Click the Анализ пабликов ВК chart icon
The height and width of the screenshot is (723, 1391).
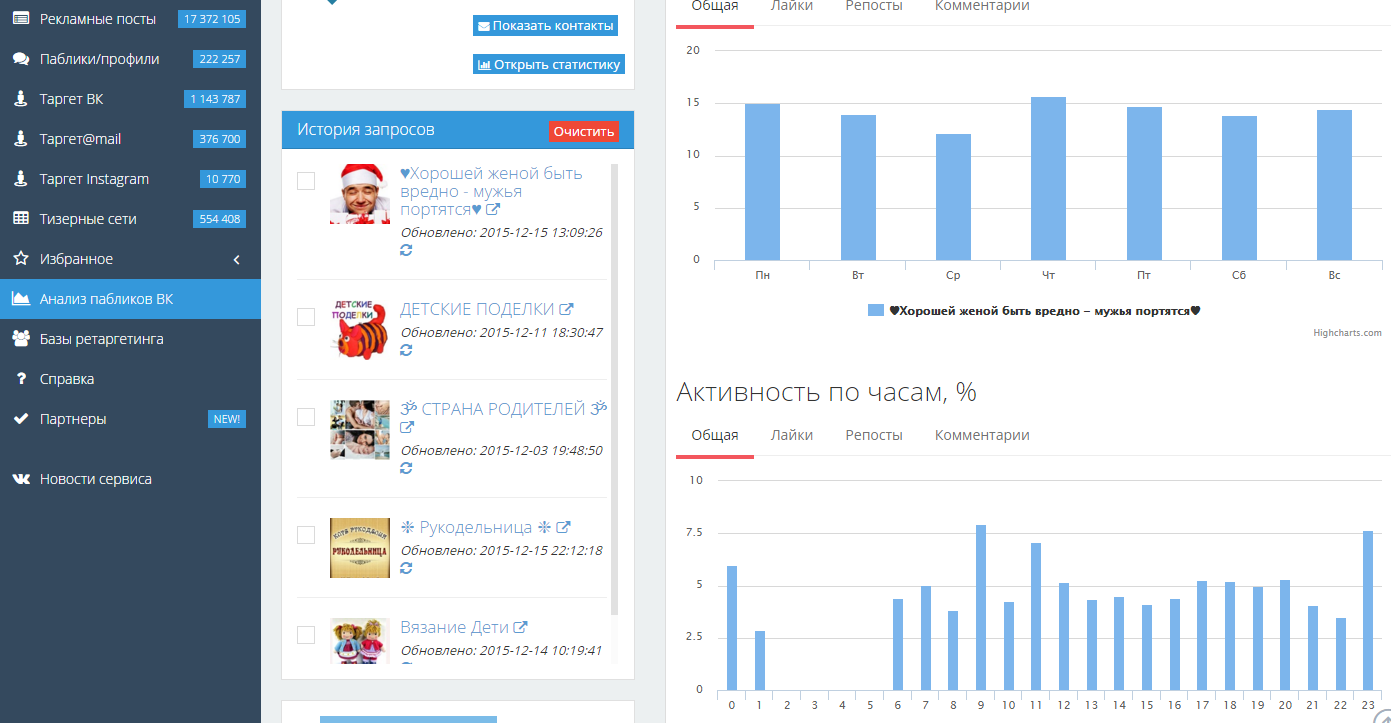20,299
